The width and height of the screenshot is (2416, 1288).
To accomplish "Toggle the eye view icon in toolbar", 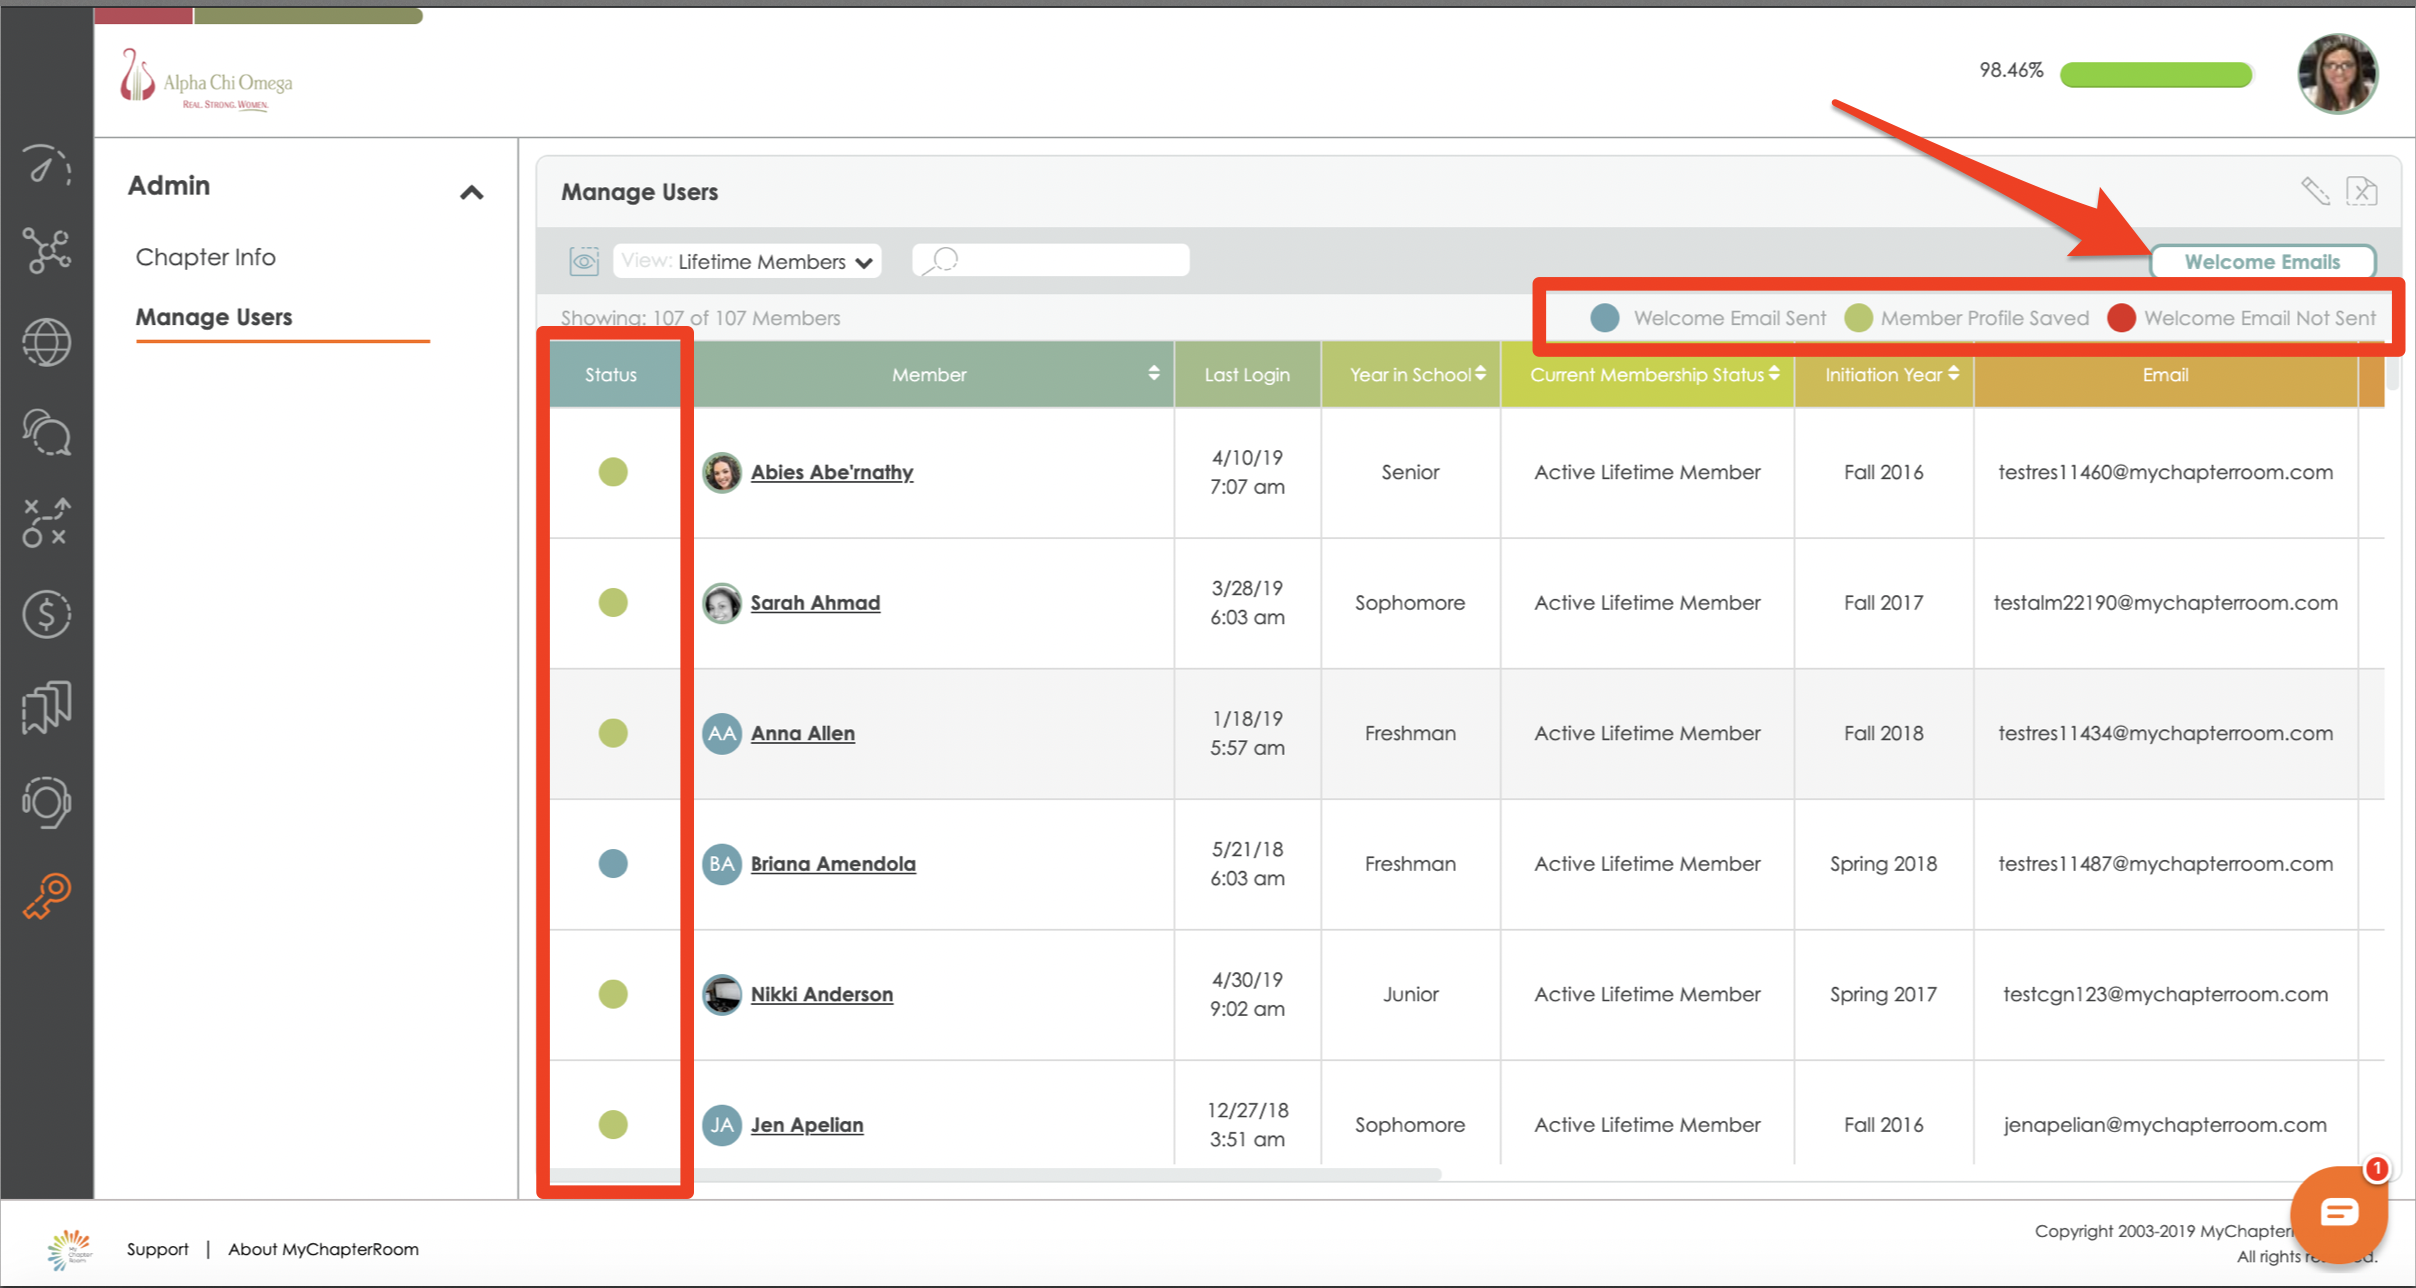I will [584, 262].
